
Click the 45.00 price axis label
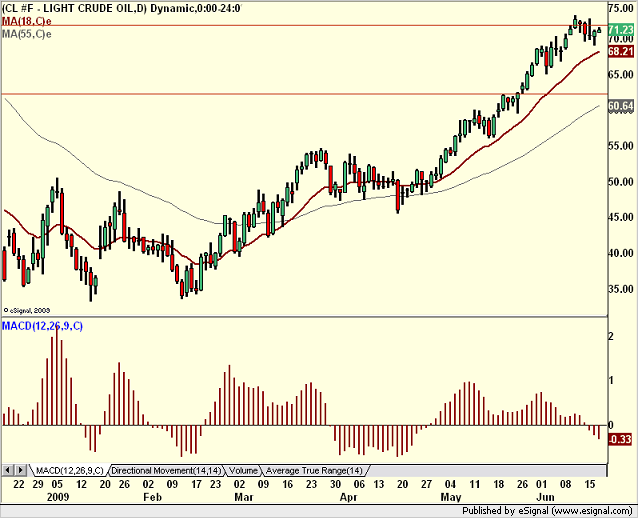621,217
